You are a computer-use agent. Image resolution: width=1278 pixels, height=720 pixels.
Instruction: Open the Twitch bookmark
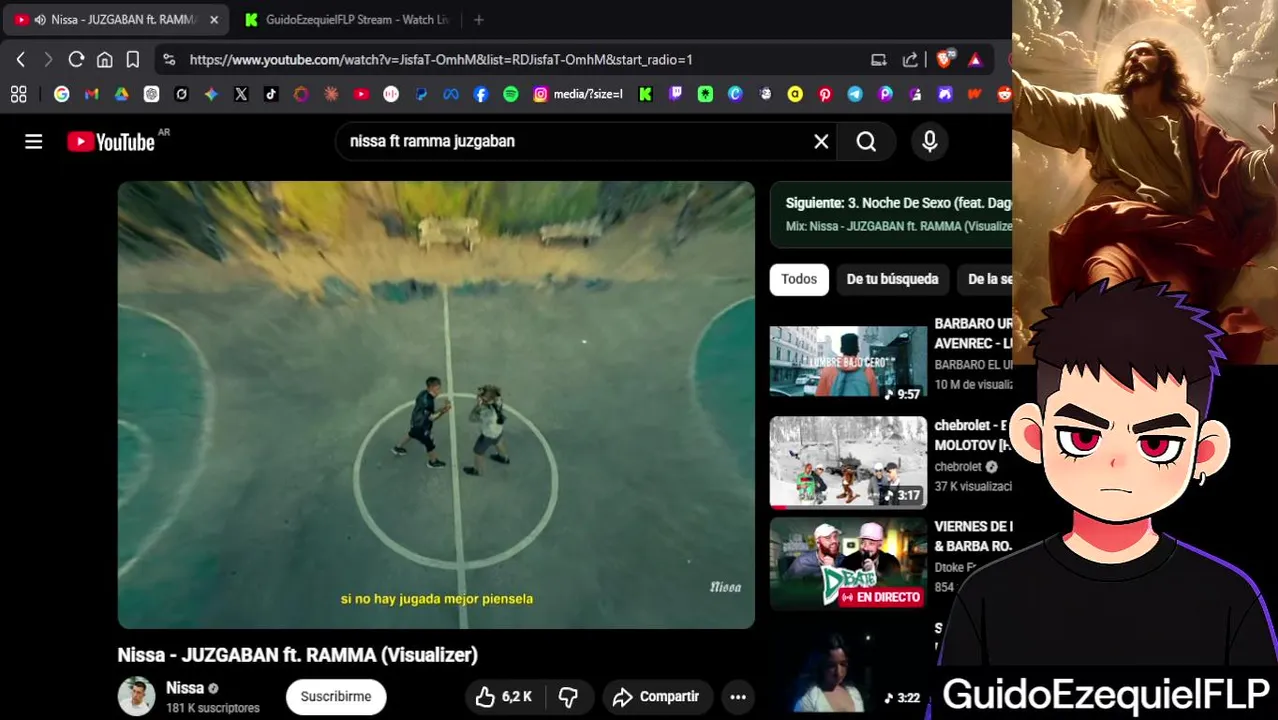click(675, 94)
